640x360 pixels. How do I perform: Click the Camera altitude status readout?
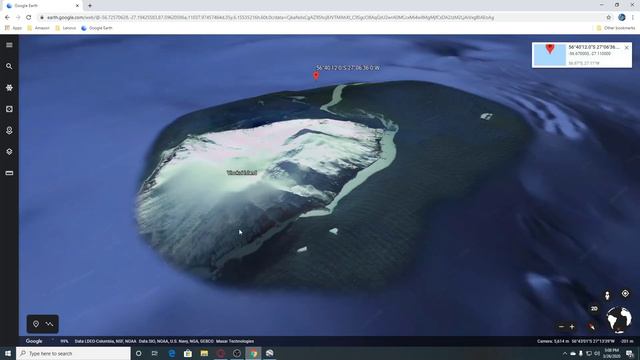point(553,341)
